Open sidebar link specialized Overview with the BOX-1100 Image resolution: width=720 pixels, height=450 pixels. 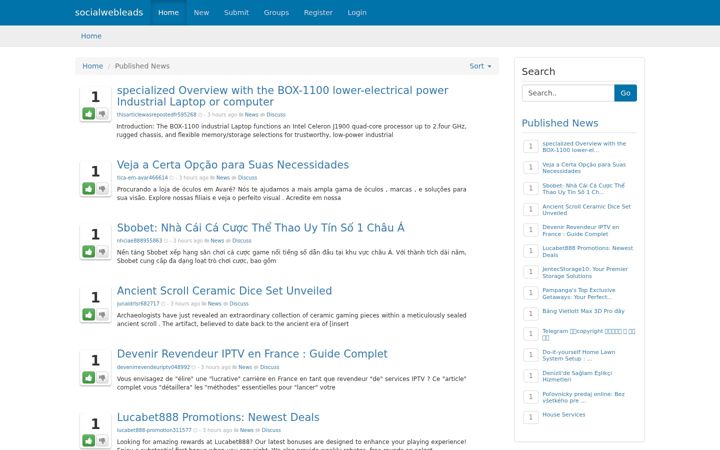pos(584,146)
